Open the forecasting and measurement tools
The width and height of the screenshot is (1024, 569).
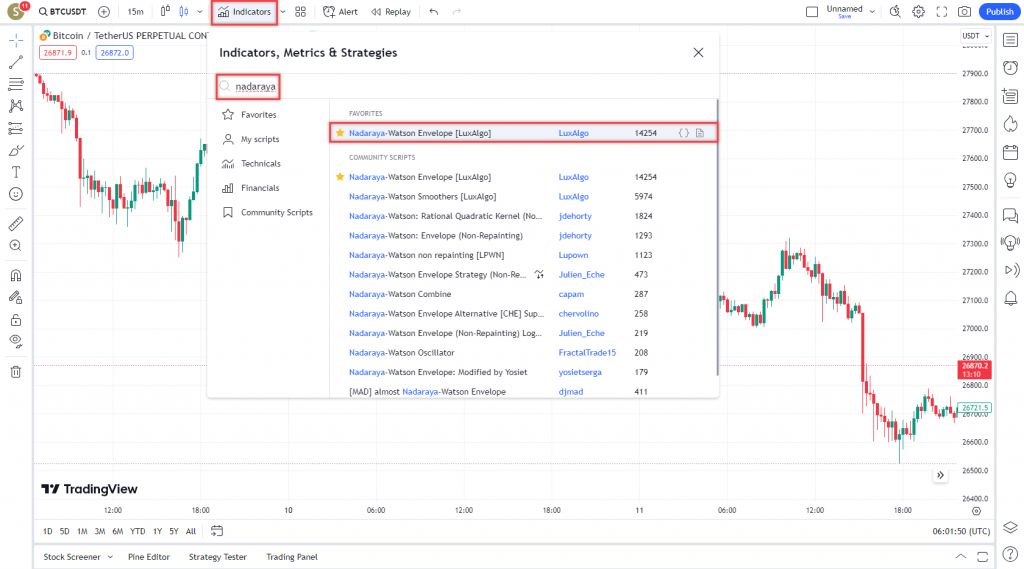[16, 128]
